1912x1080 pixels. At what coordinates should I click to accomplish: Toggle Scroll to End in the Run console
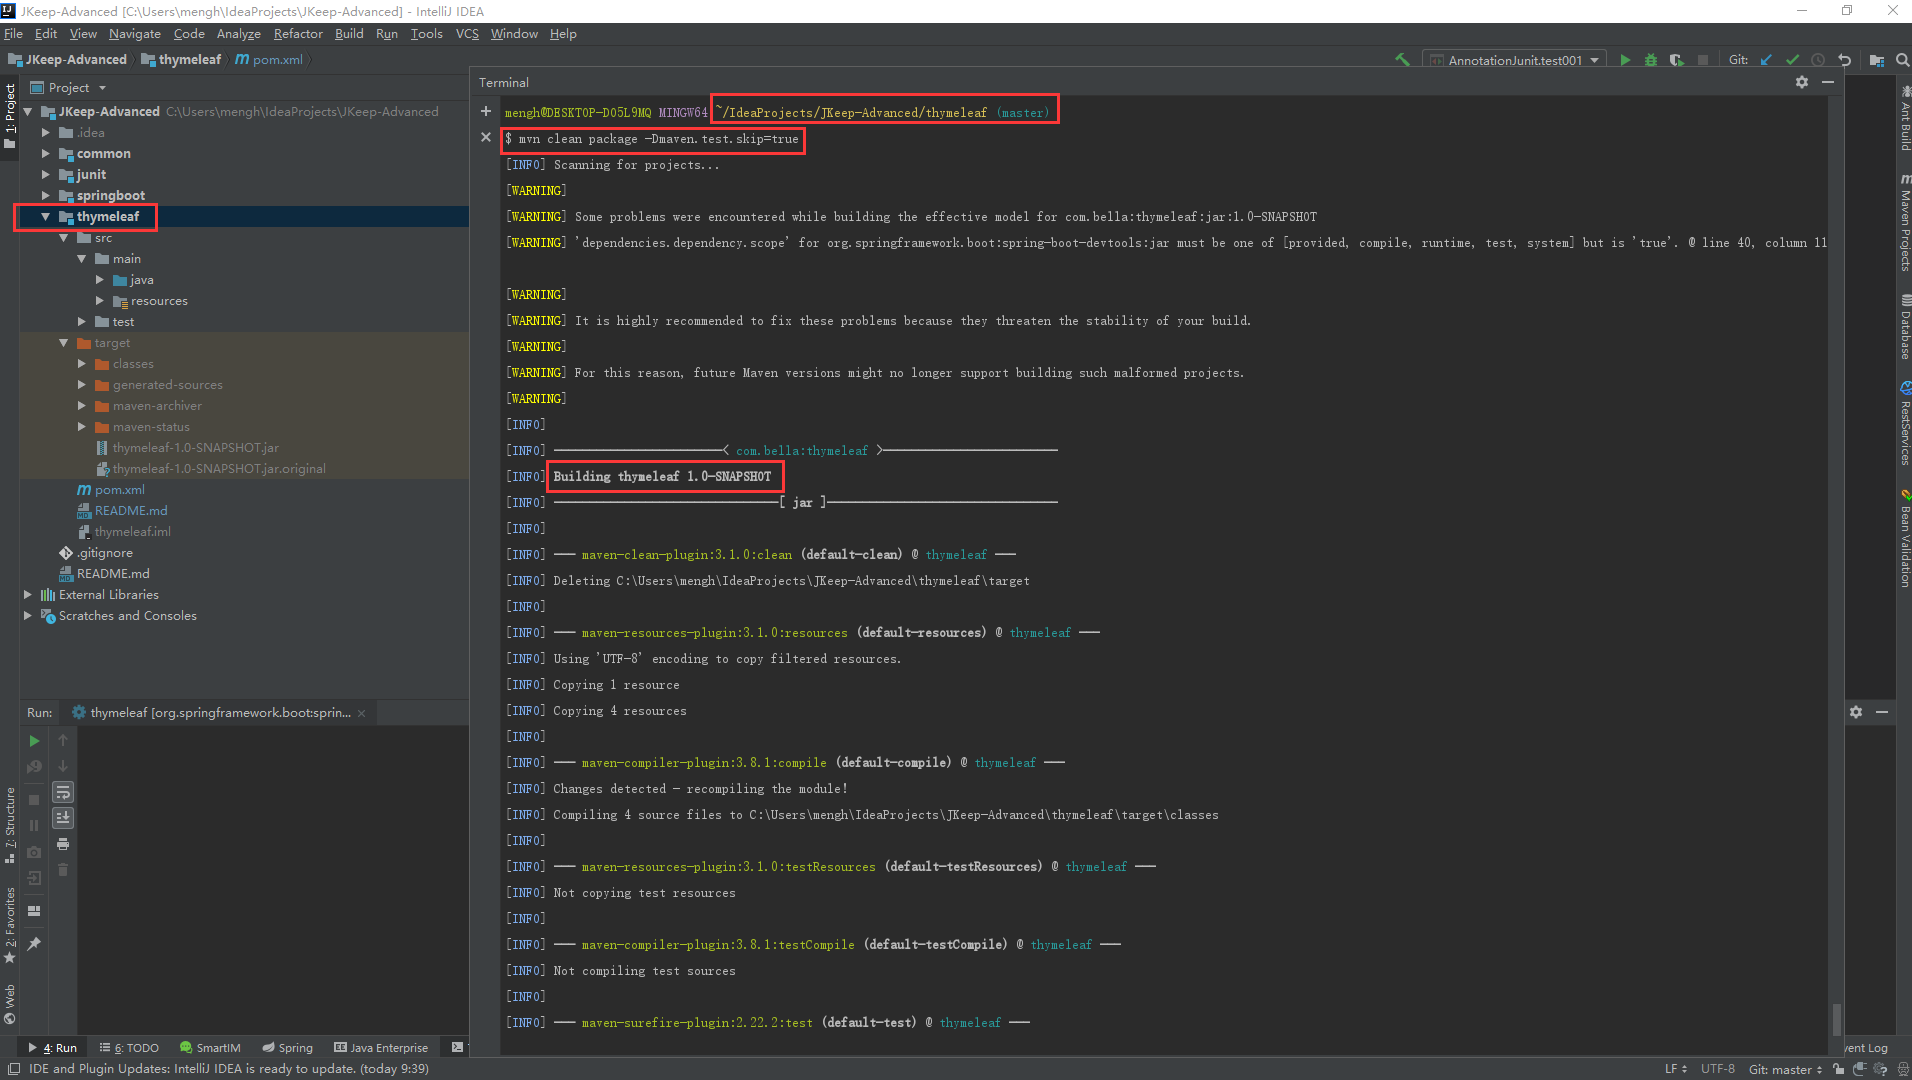point(63,818)
